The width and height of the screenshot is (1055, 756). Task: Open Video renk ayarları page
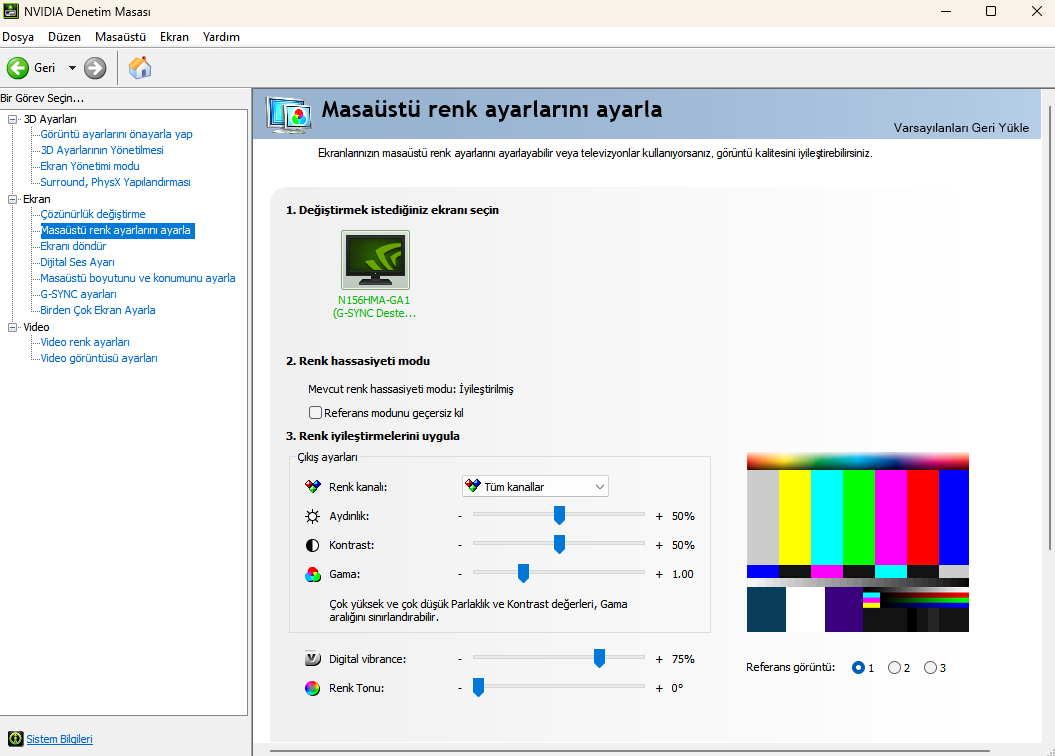(85, 342)
